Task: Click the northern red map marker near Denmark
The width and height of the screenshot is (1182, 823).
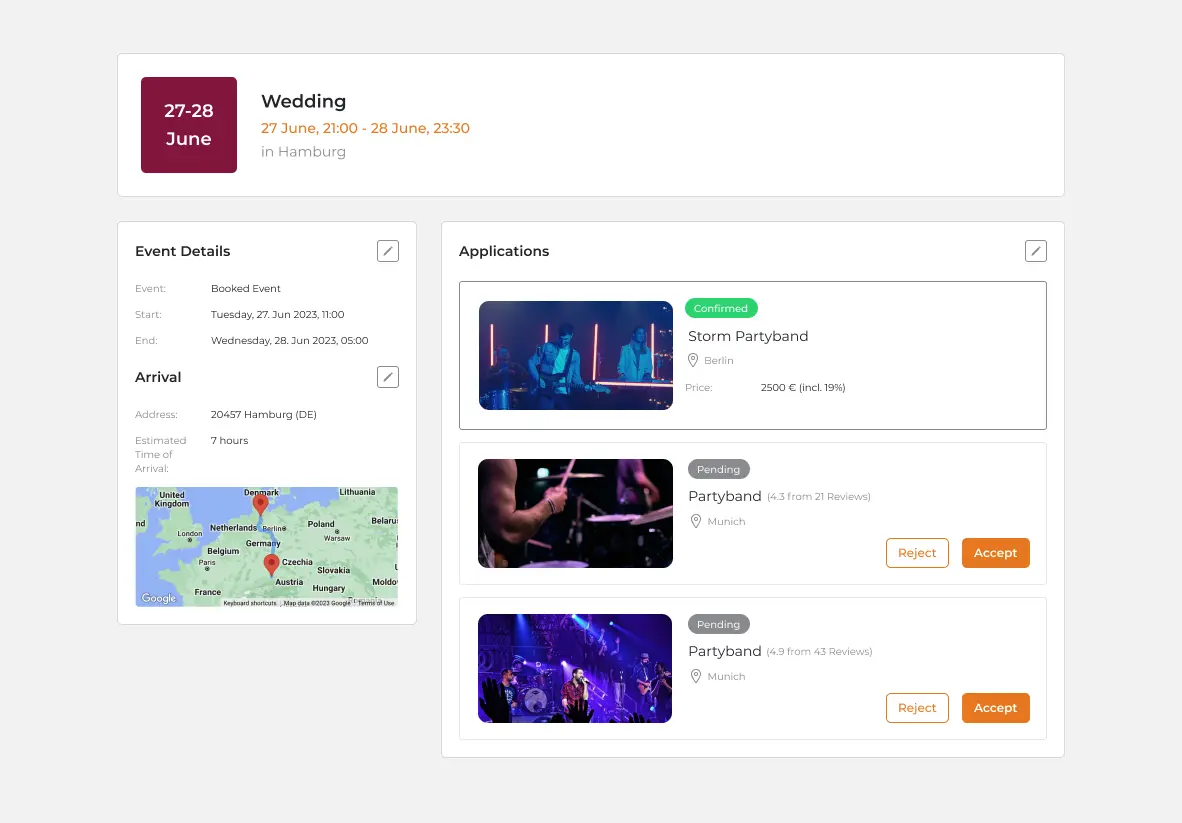Action: [x=260, y=504]
